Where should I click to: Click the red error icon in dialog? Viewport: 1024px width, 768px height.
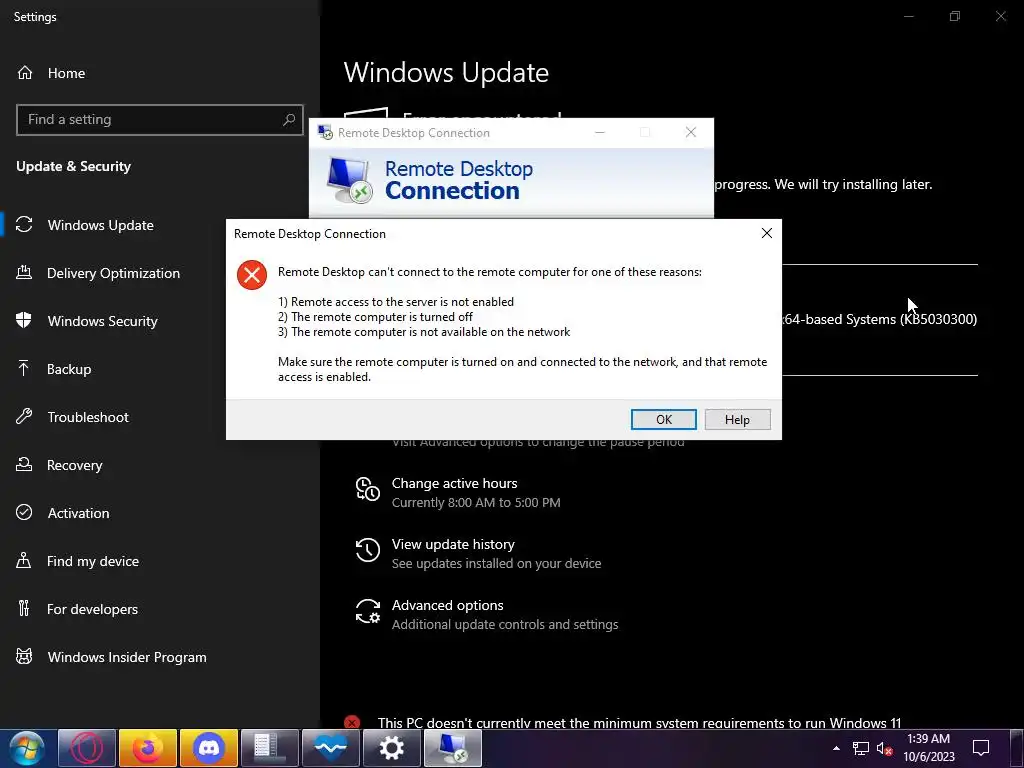[251, 274]
